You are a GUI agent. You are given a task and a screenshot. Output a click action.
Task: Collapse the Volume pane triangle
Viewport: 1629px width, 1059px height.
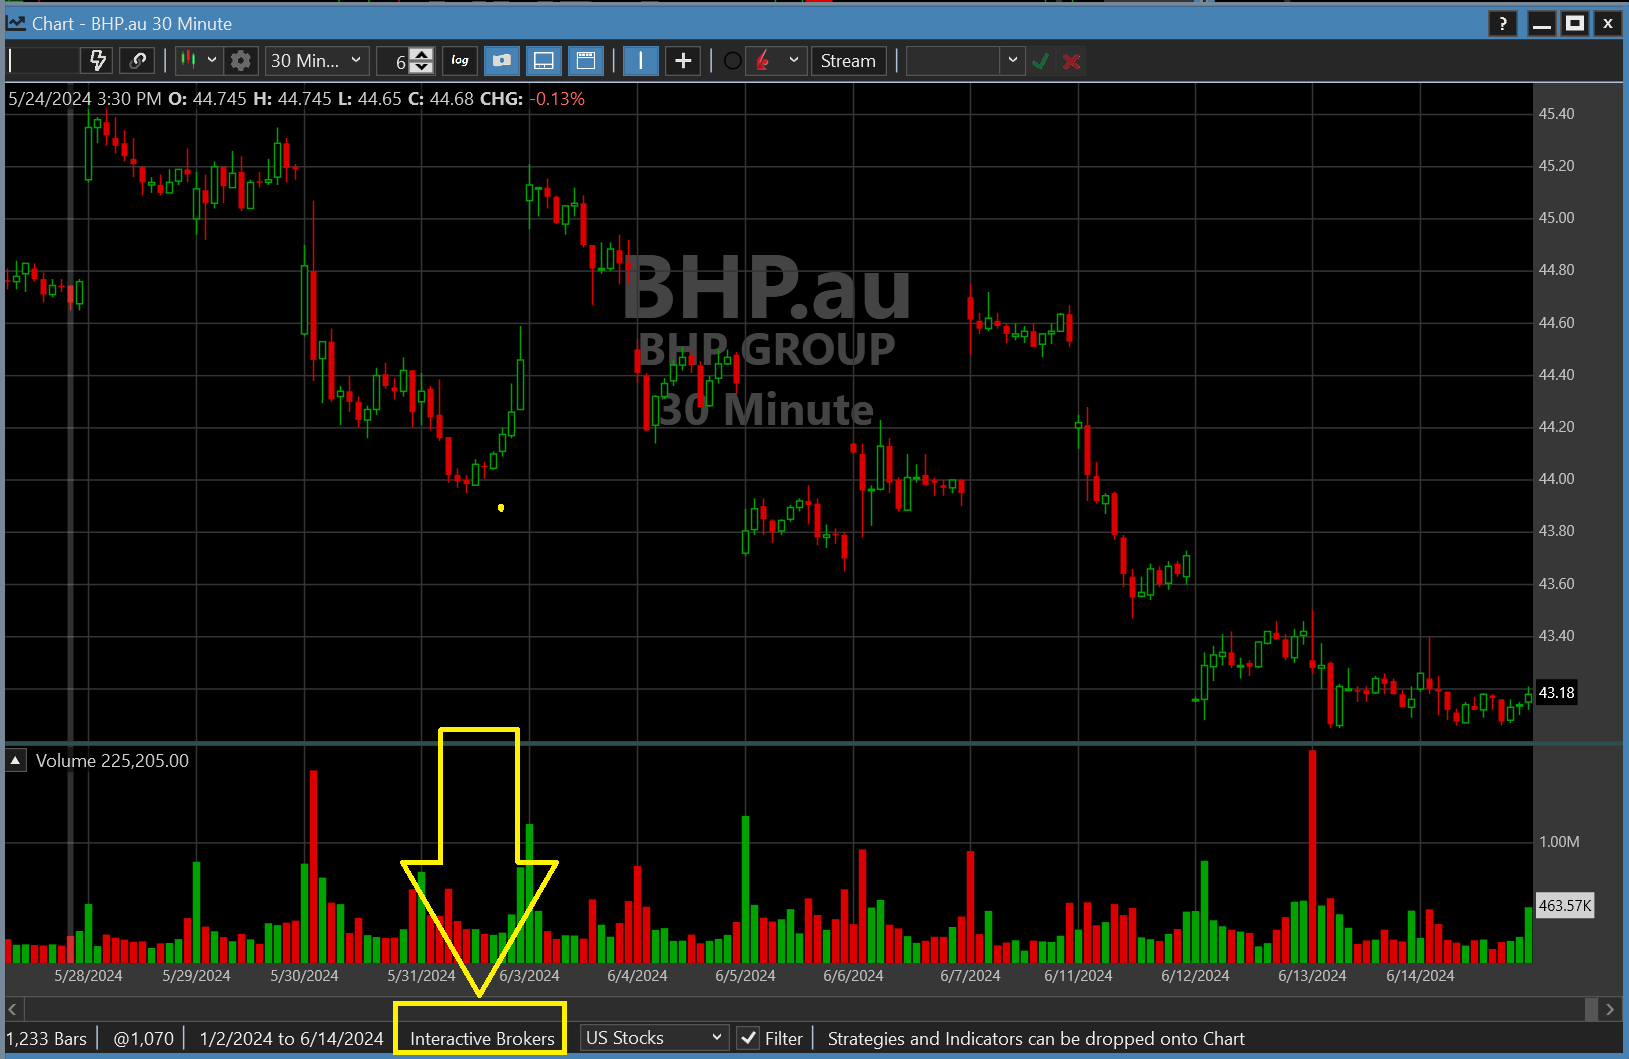pos(16,761)
